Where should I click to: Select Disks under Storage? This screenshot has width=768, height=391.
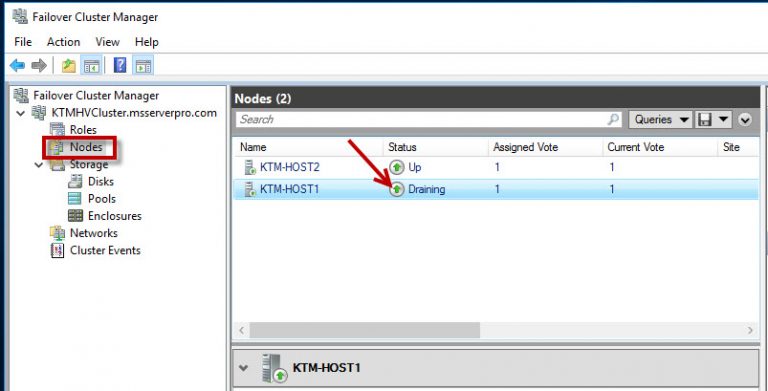(x=101, y=181)
